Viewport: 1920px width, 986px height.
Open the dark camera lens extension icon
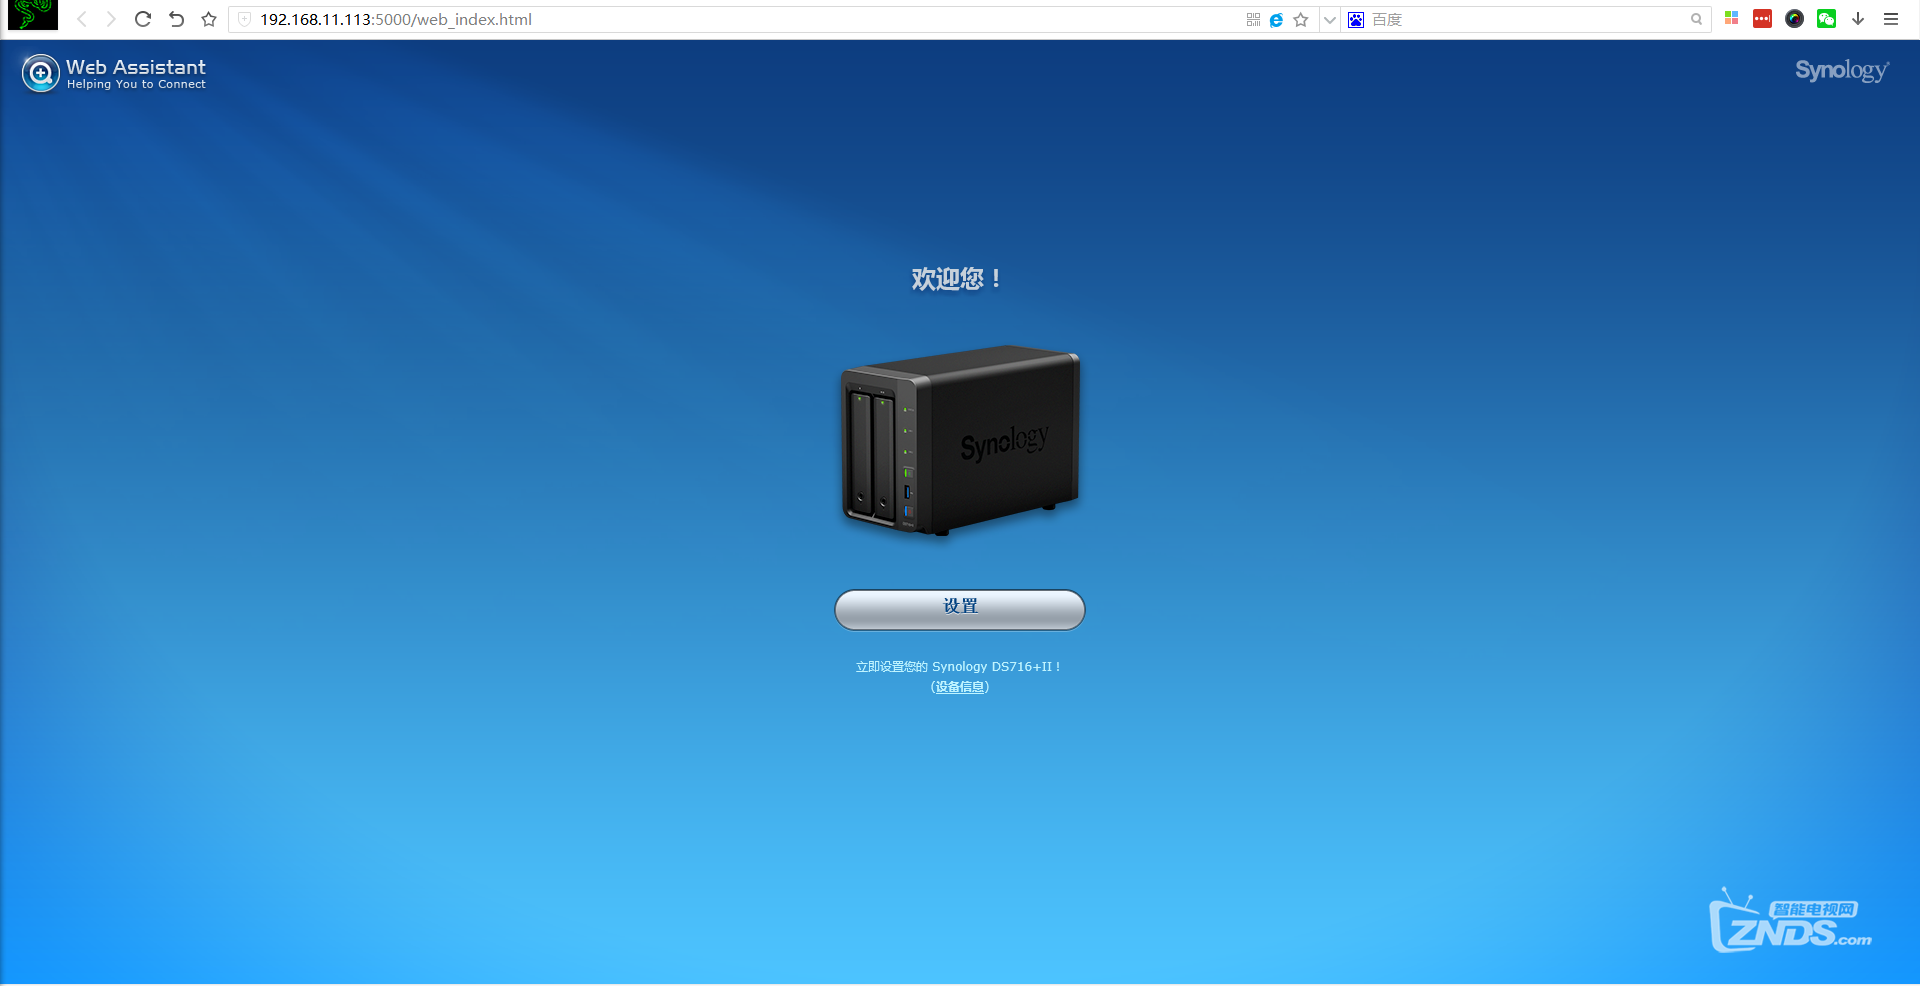(1795, 18)
